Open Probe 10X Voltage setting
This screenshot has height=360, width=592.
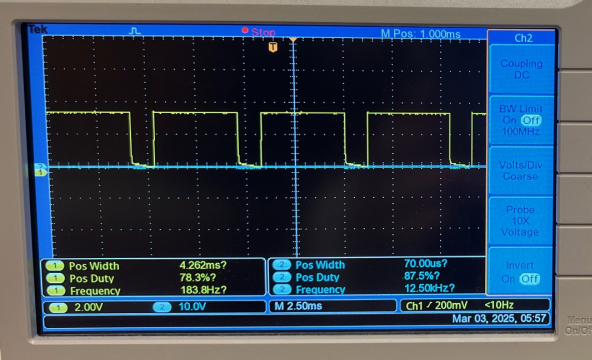click(520, 221)
